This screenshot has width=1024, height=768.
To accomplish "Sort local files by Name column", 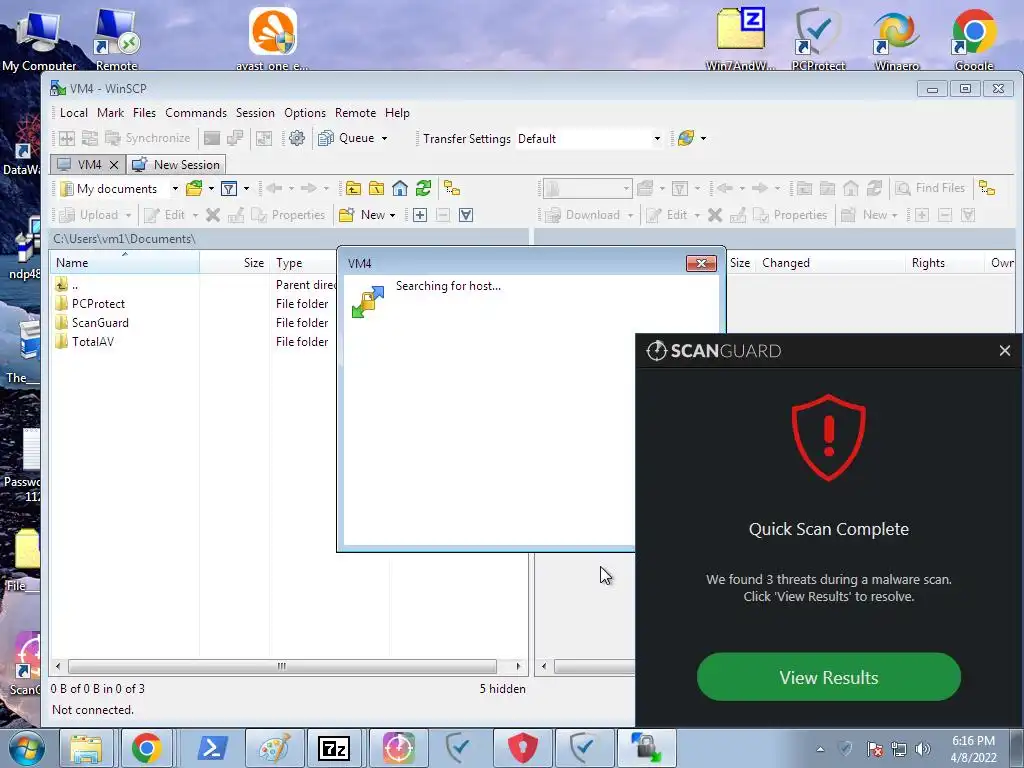I will [125, 263].
